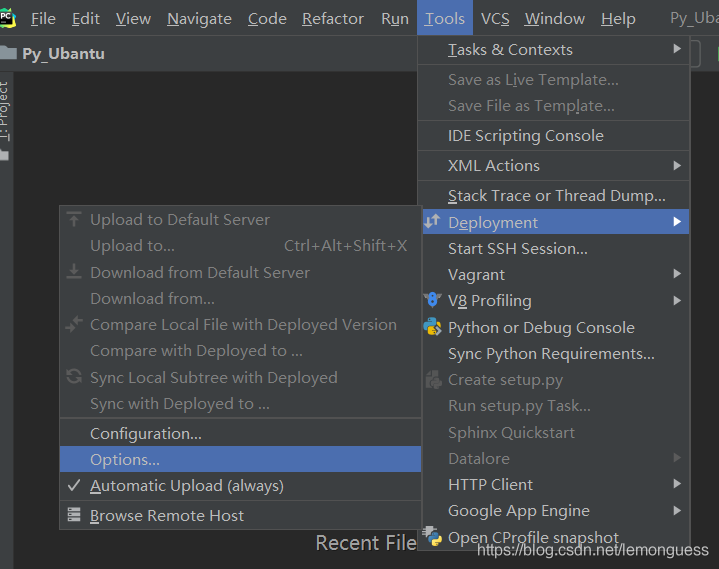Viewport: 719px width, 569px height.
Task: Click the Browse Remote Host icon
Action: [x=74, y=515]
